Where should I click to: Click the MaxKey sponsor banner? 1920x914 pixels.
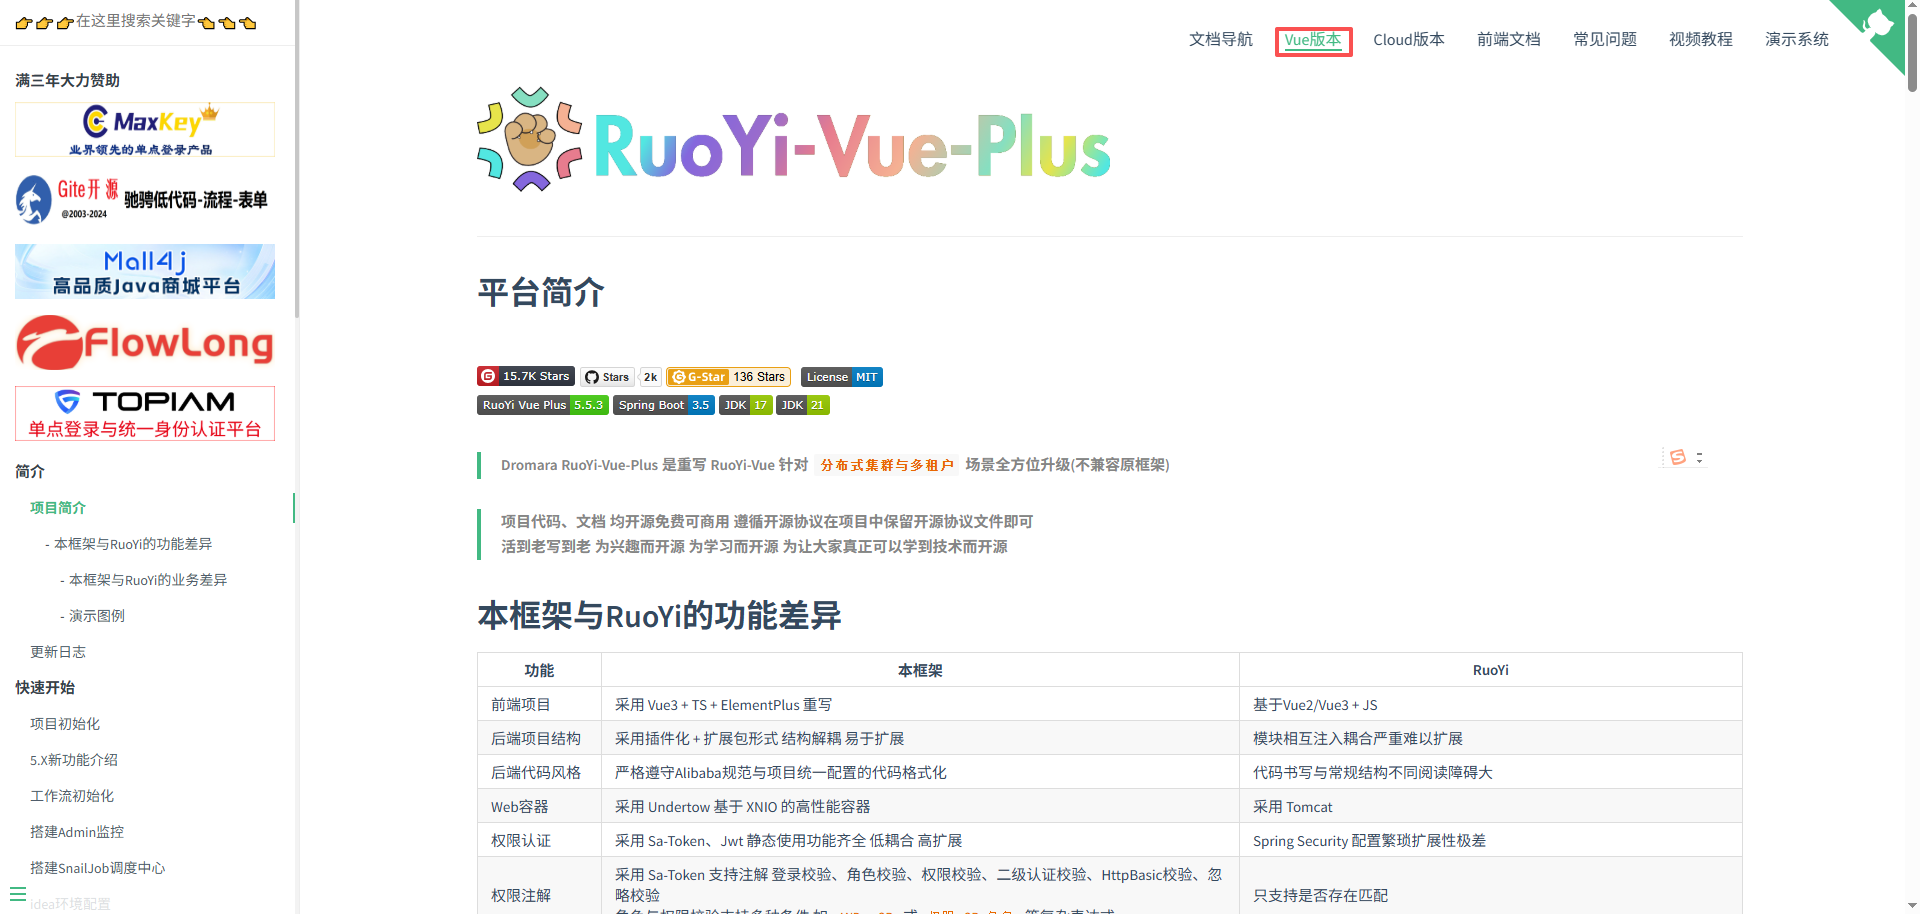point(145,129)
